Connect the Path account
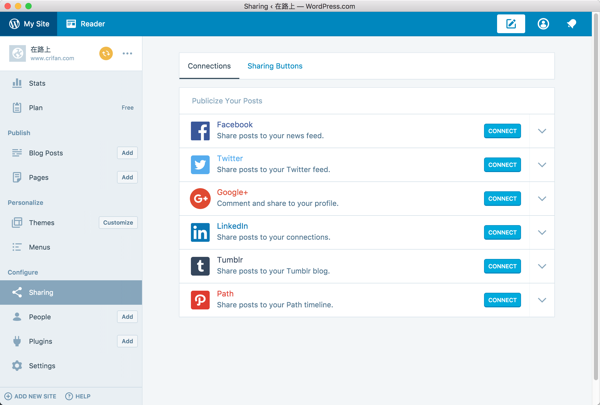This screenshot has width=600, height=405. tap(502, 300)
